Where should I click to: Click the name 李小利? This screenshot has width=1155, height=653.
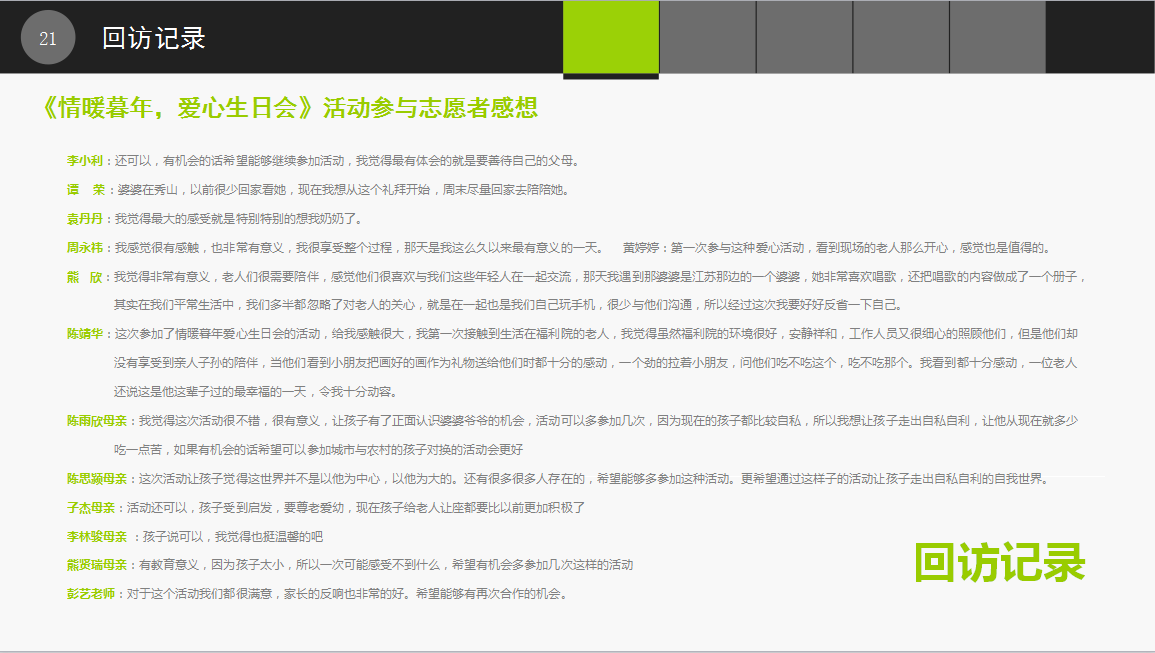[x=85, y=161]
